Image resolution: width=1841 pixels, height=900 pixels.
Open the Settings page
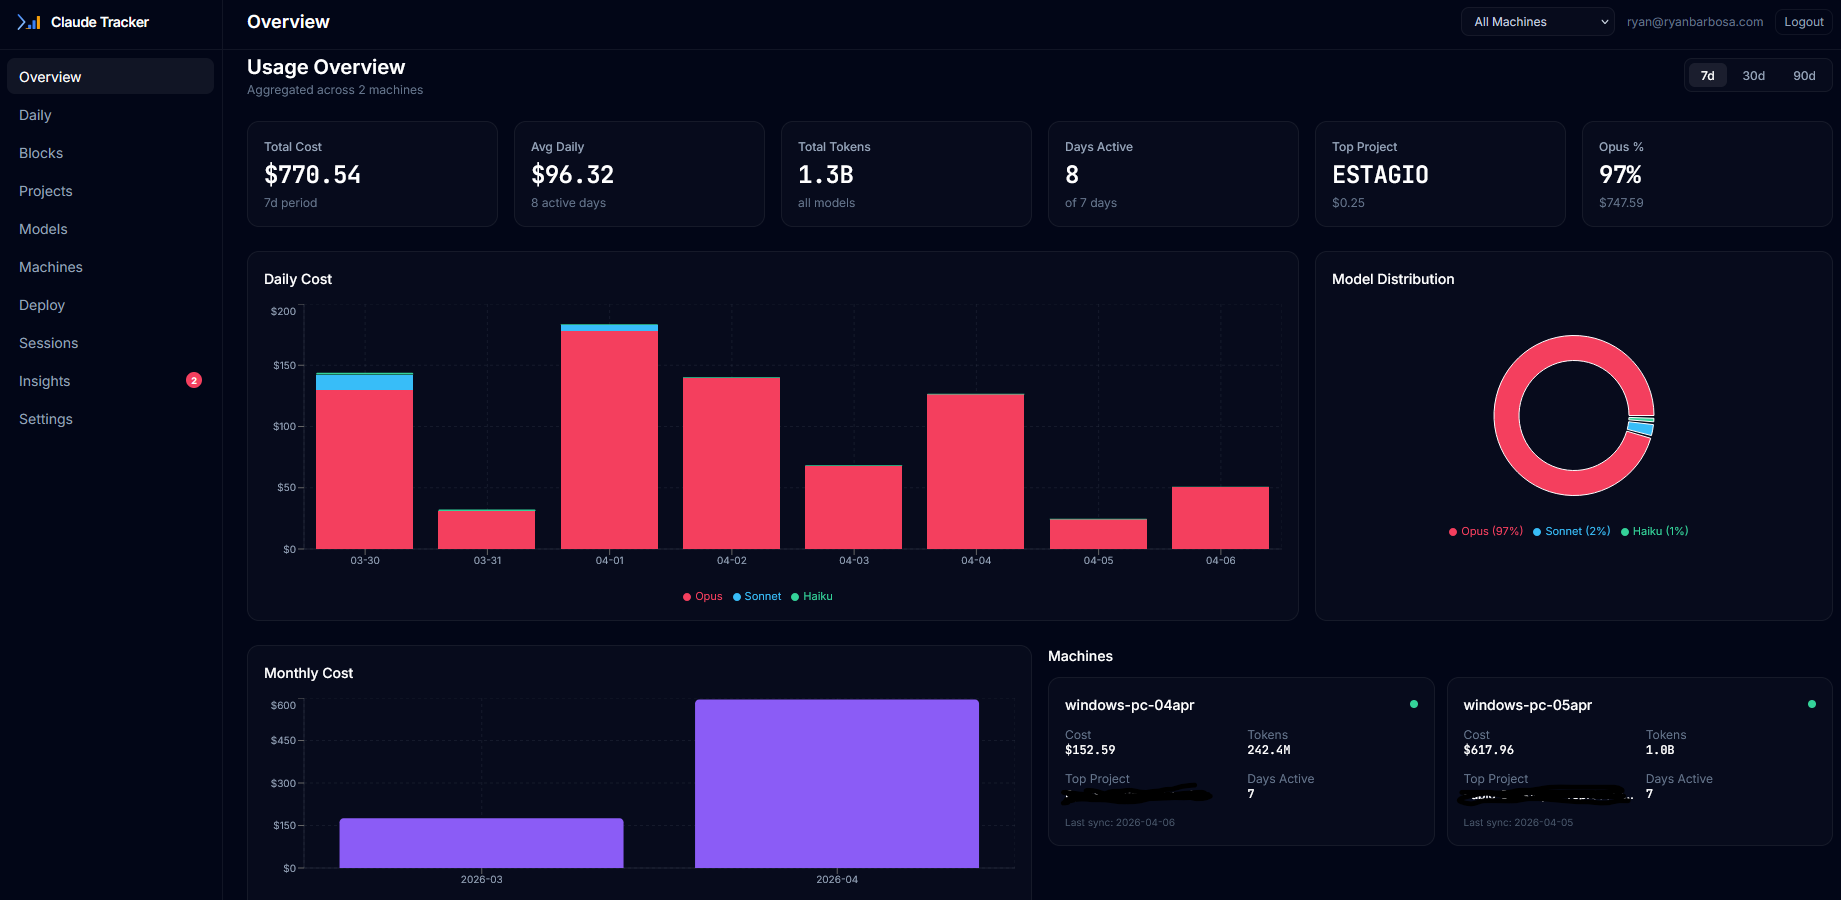click(x=45, y=419)
